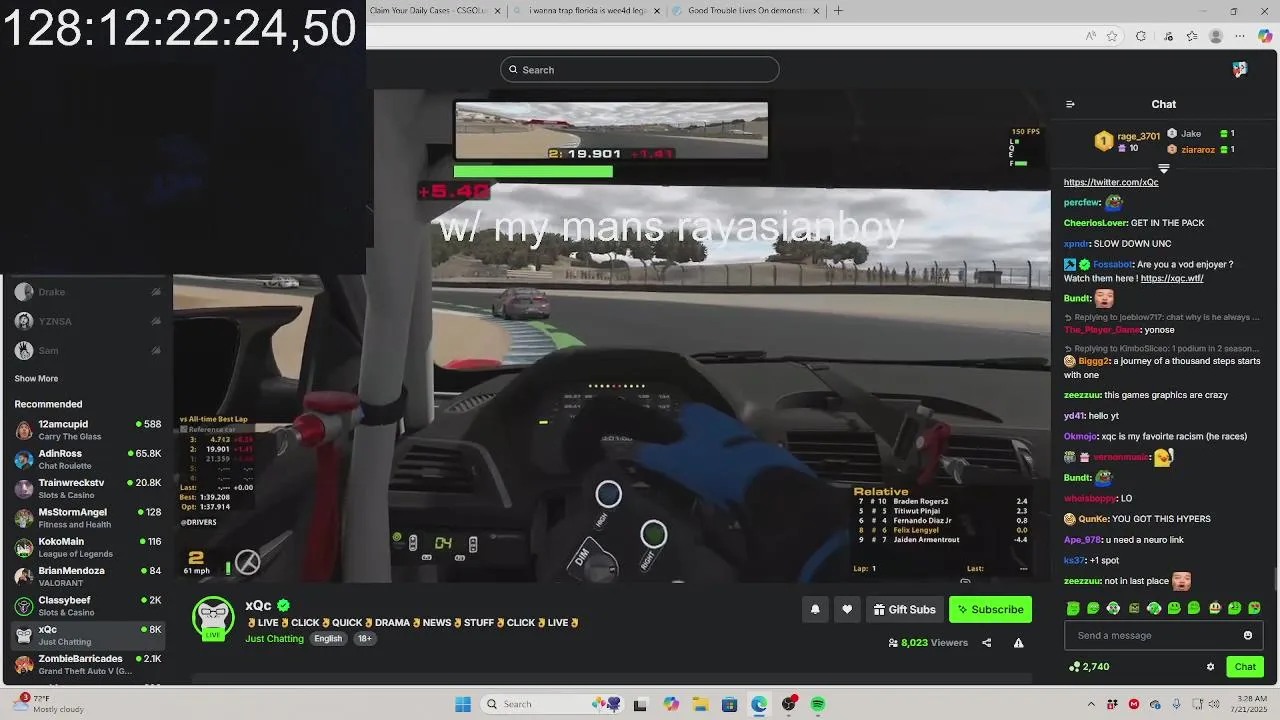Click the browser favorites star icon

[1111, 36]
